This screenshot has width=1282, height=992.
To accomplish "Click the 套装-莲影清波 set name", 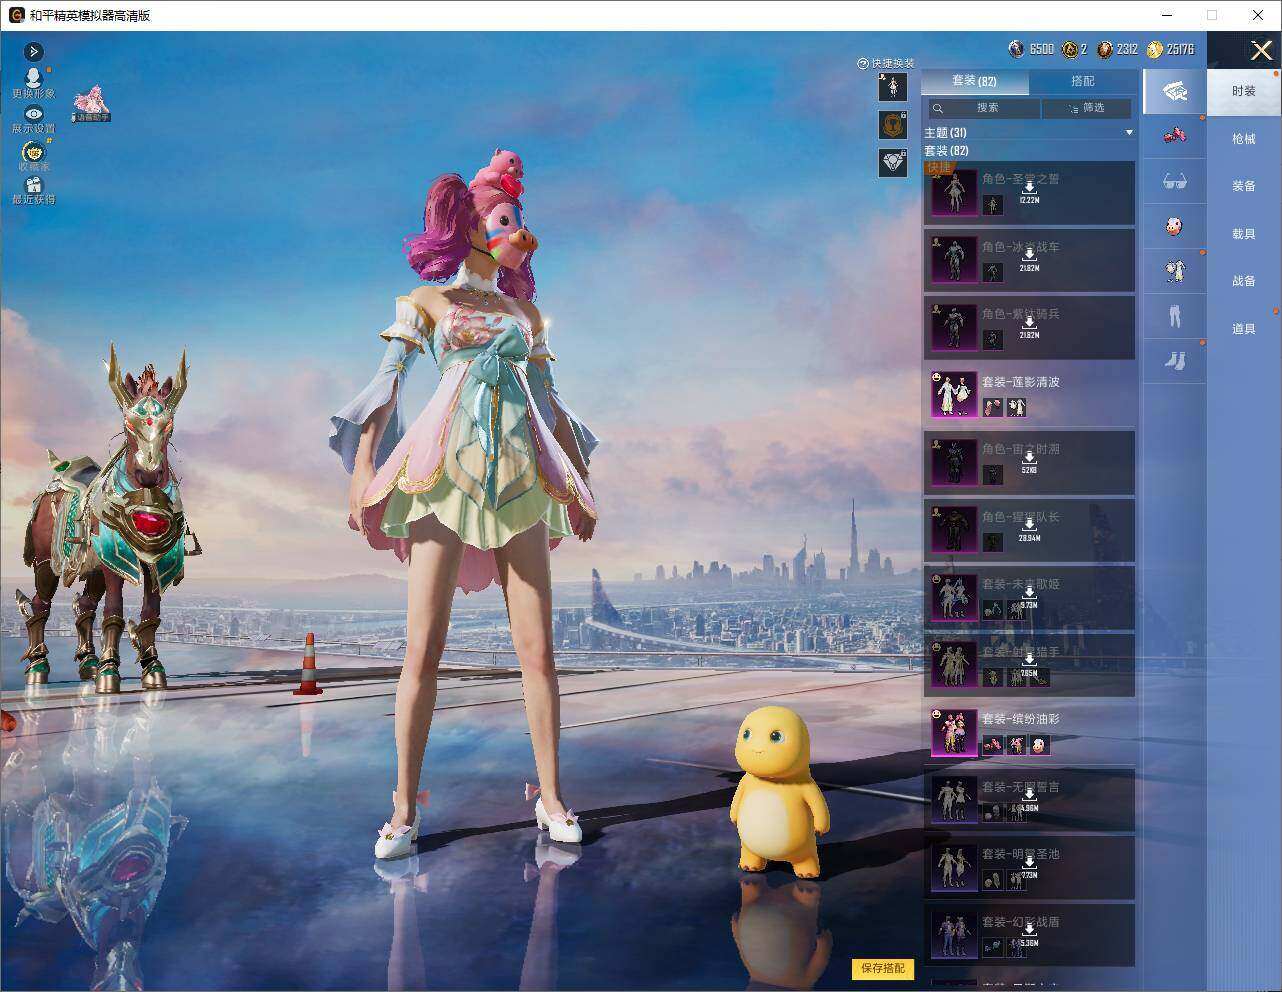I will [1020, 382].
